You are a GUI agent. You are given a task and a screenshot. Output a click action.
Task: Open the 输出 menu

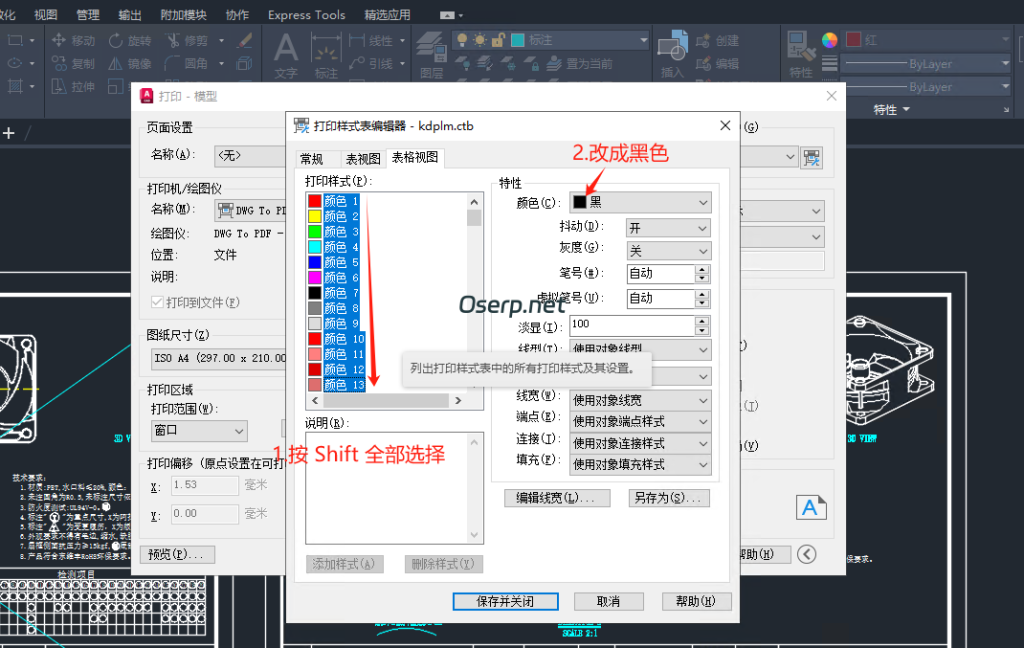click(x=129, y=13)
